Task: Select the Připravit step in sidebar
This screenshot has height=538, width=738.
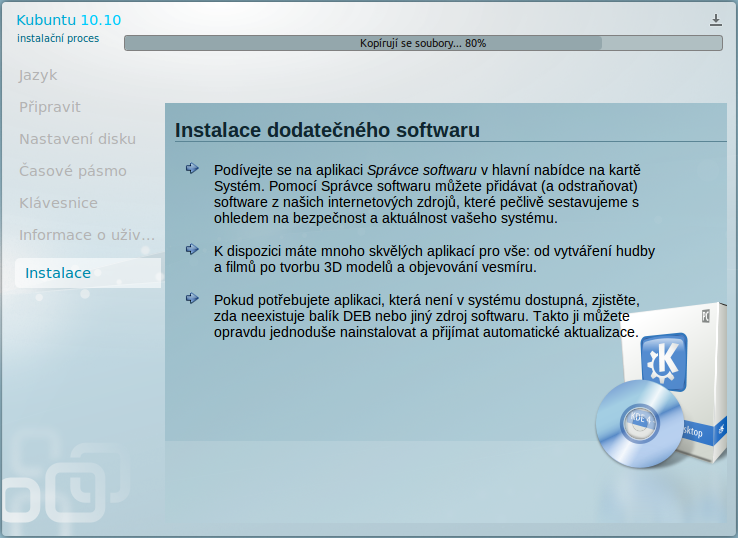Action: pyautogui.click(x=50, y=107)
